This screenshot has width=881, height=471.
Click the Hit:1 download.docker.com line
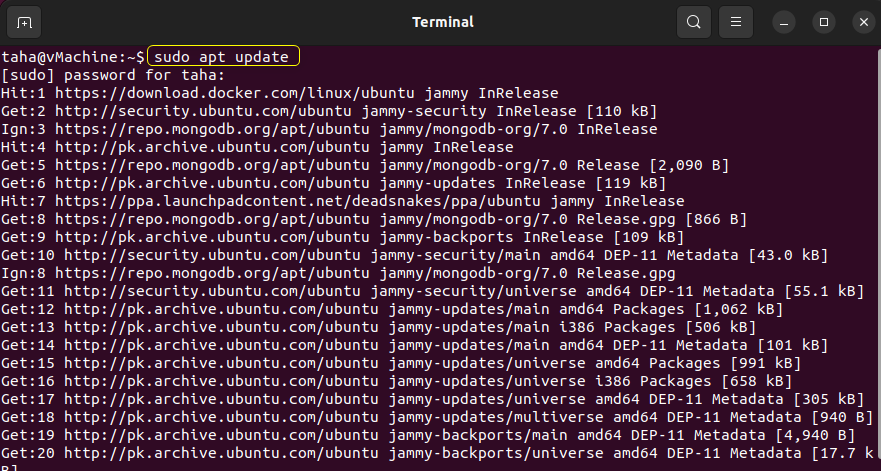point(280,93)
